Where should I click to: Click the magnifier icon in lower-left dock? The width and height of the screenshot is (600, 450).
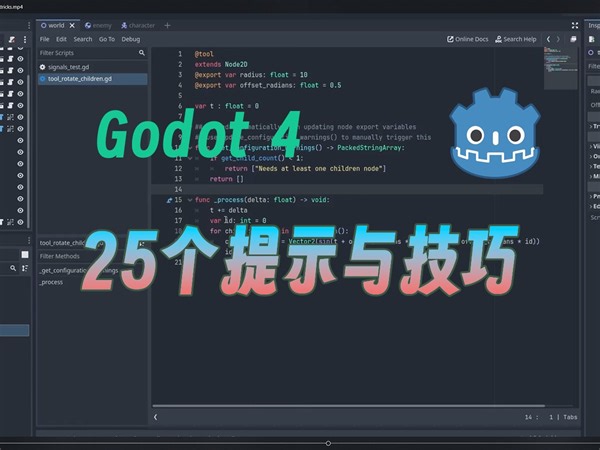pos(13,268)
